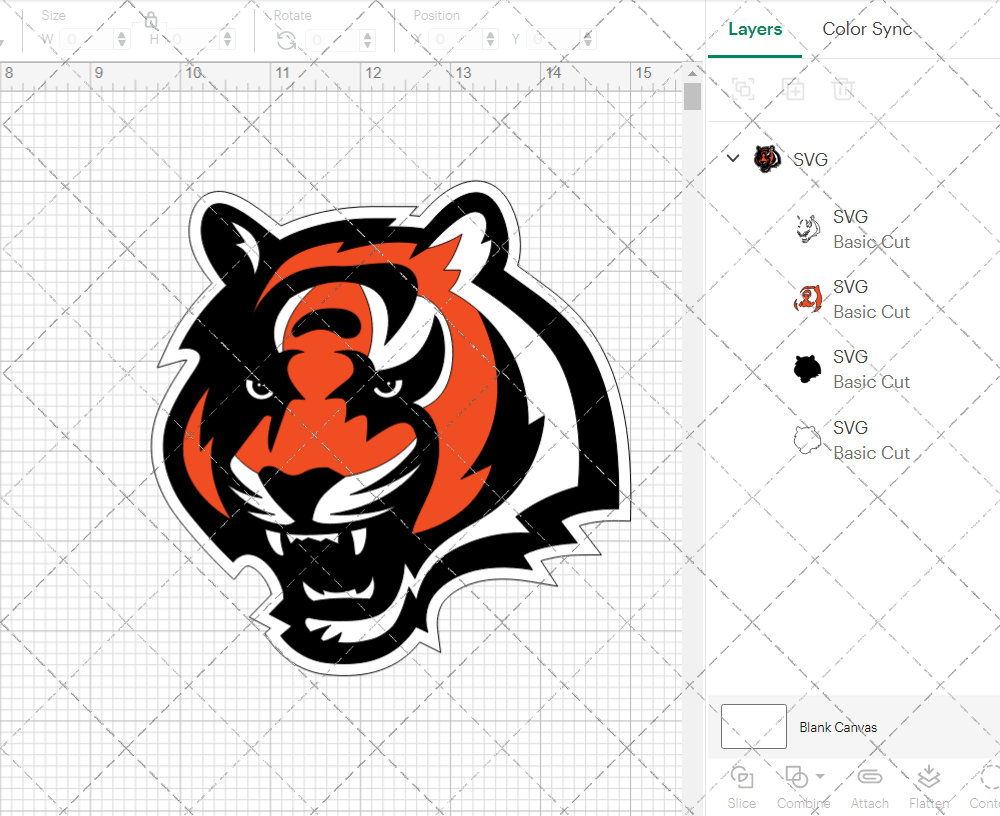Image resolution: width=1000 pixels, height=816 pixels.
Task: Click the Y position input field
Action: point(554,40)
